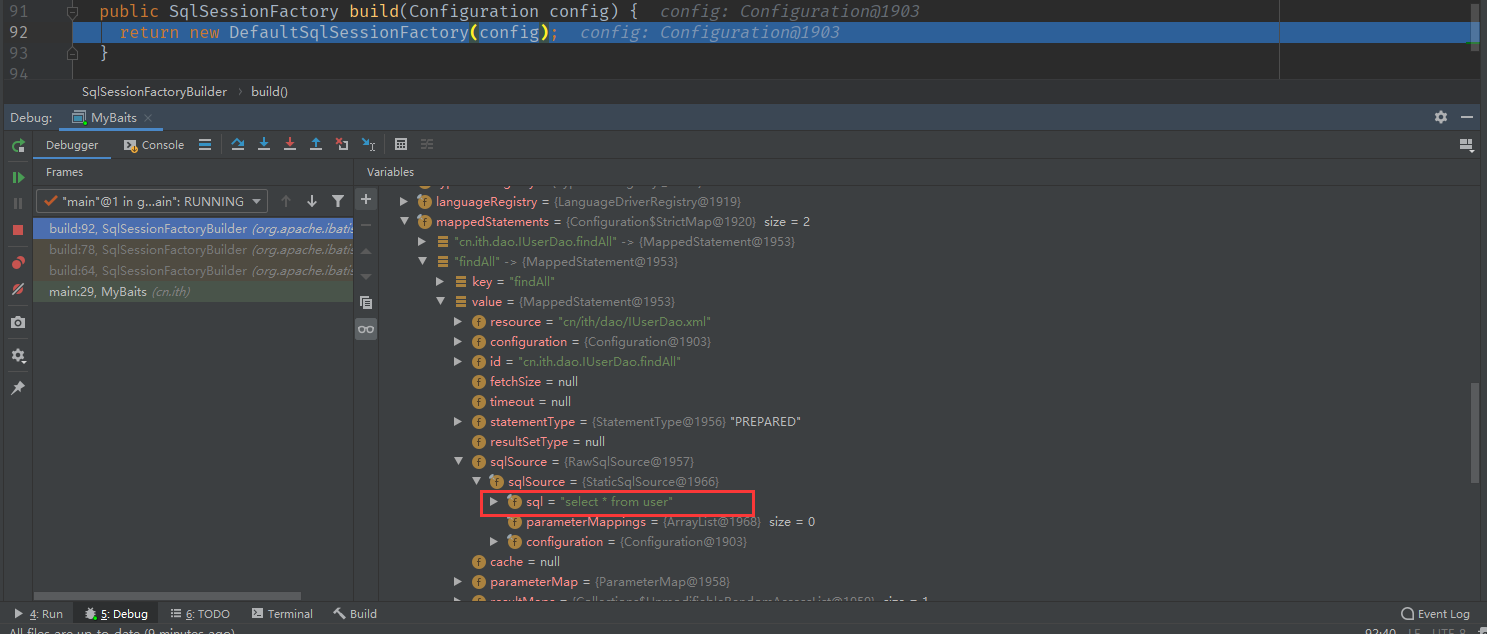Select next frame down arrow
This screenshot has width=1487, height=634.
[312, 201]
